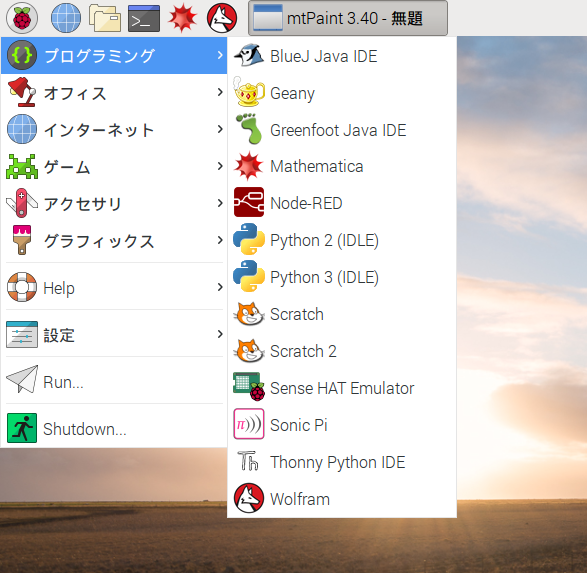The image size is (587, 573).
Task: Choose Shutdown... option
Action: click(114, 428)
